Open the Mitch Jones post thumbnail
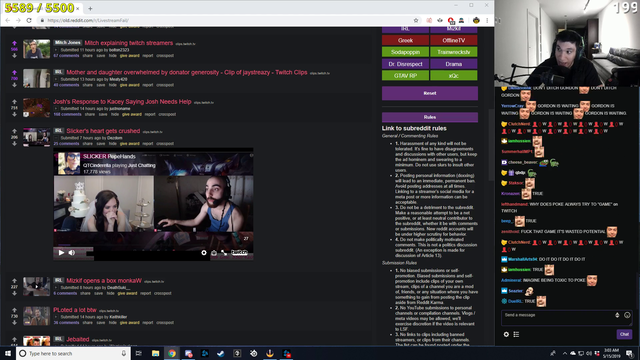Viewport: 640px width, 360px height. coord(36,49)
